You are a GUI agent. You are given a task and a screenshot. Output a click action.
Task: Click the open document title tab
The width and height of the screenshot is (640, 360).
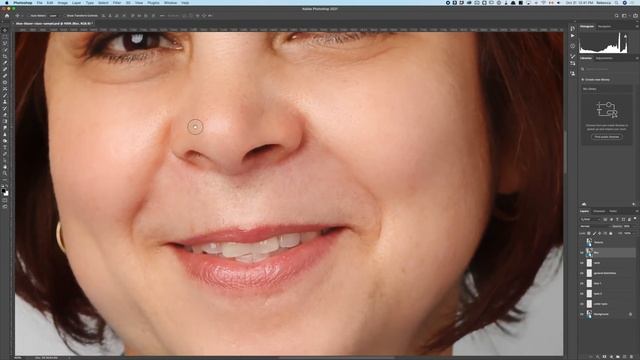pyautogui.click(x=54, y=23)
